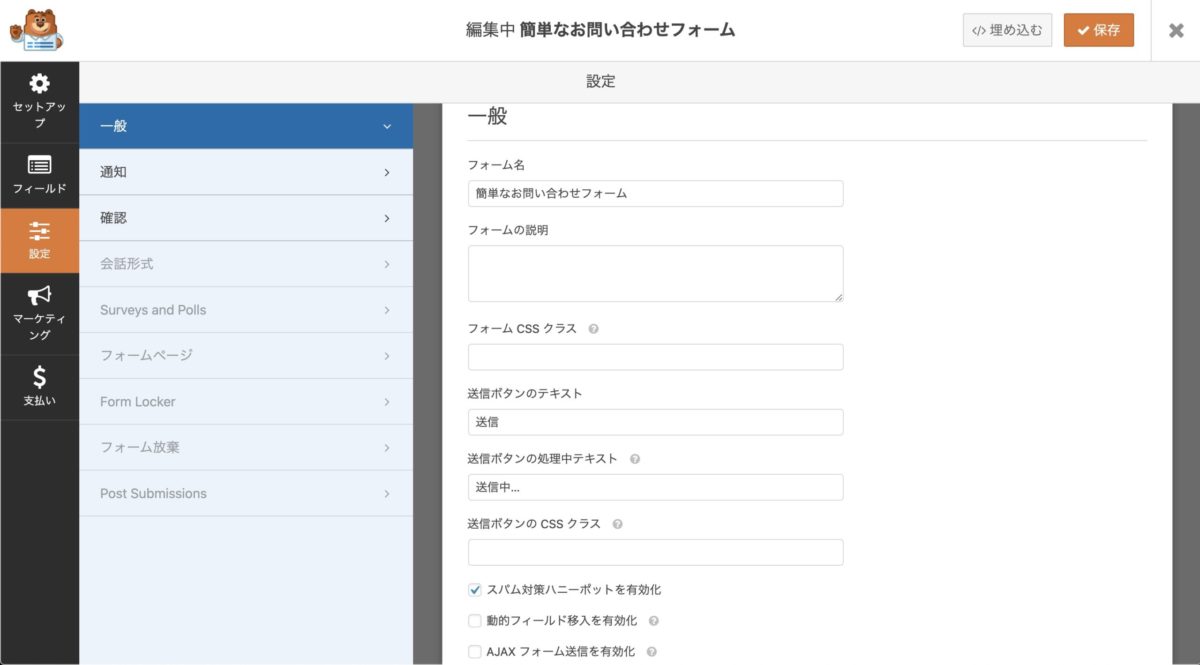Click help icon beside フォーム CSS クラス
Viewport: 1200px width, 665px height.
tap(593, 329)
